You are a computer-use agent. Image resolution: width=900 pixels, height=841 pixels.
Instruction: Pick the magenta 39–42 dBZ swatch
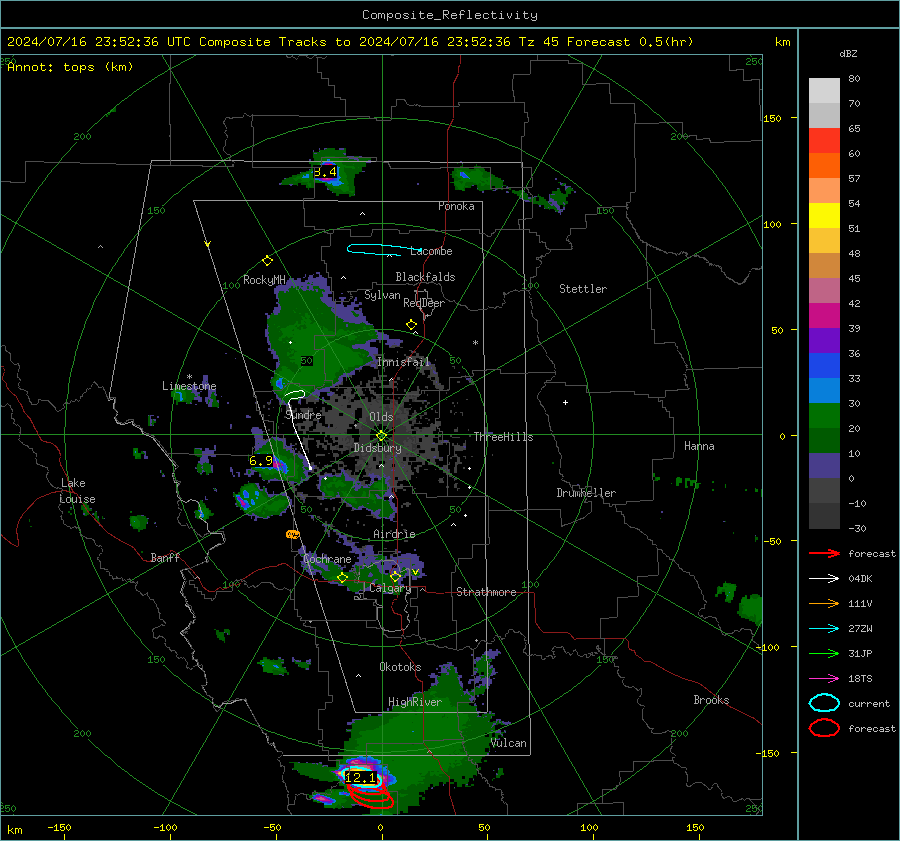pos(824,316)
